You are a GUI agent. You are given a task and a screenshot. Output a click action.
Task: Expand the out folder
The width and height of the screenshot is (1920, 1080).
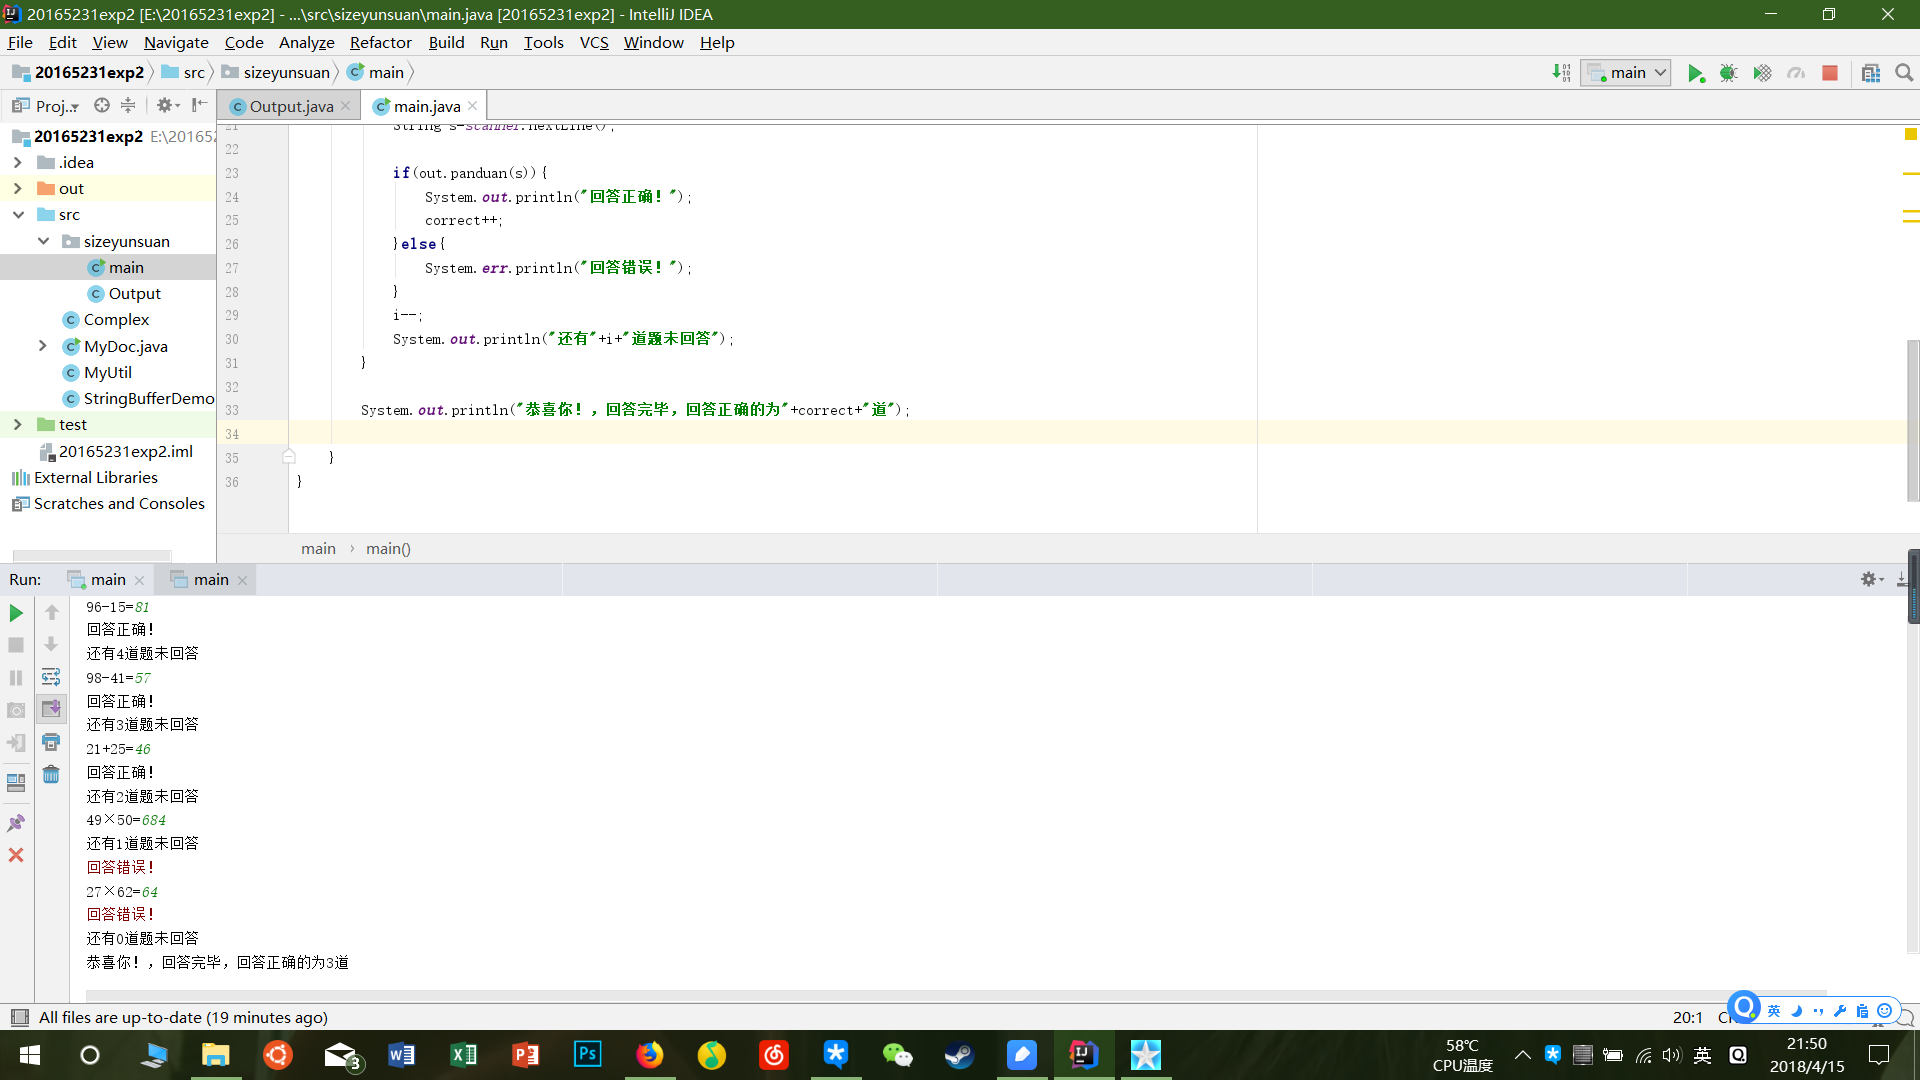[17, 188]
